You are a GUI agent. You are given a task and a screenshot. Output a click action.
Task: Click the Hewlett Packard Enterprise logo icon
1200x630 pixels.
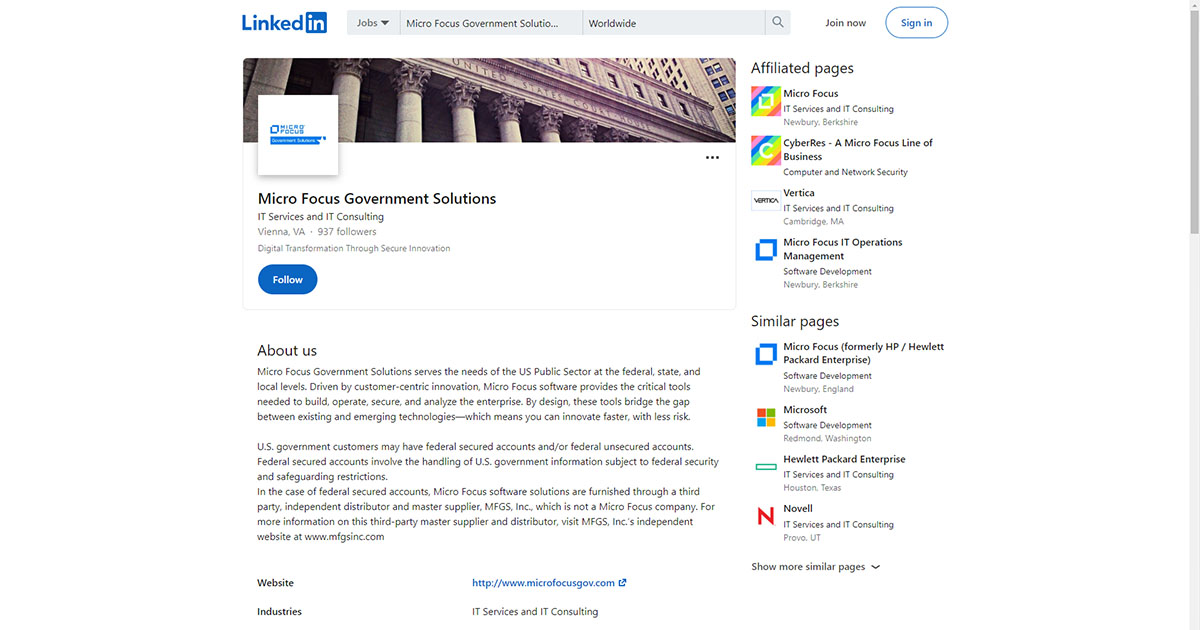click(766, 467)
